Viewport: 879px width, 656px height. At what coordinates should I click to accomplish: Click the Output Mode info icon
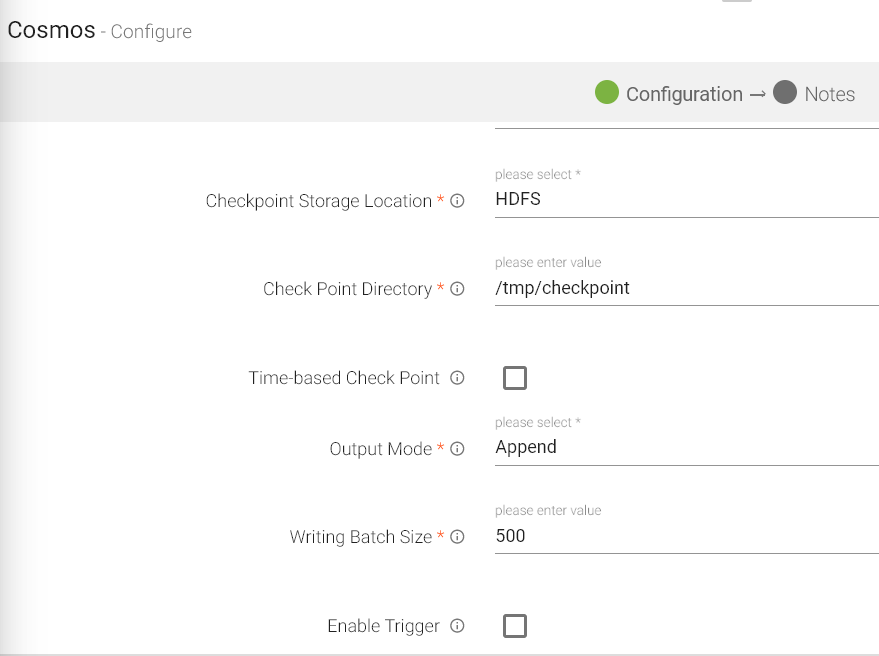pos(457,449)
